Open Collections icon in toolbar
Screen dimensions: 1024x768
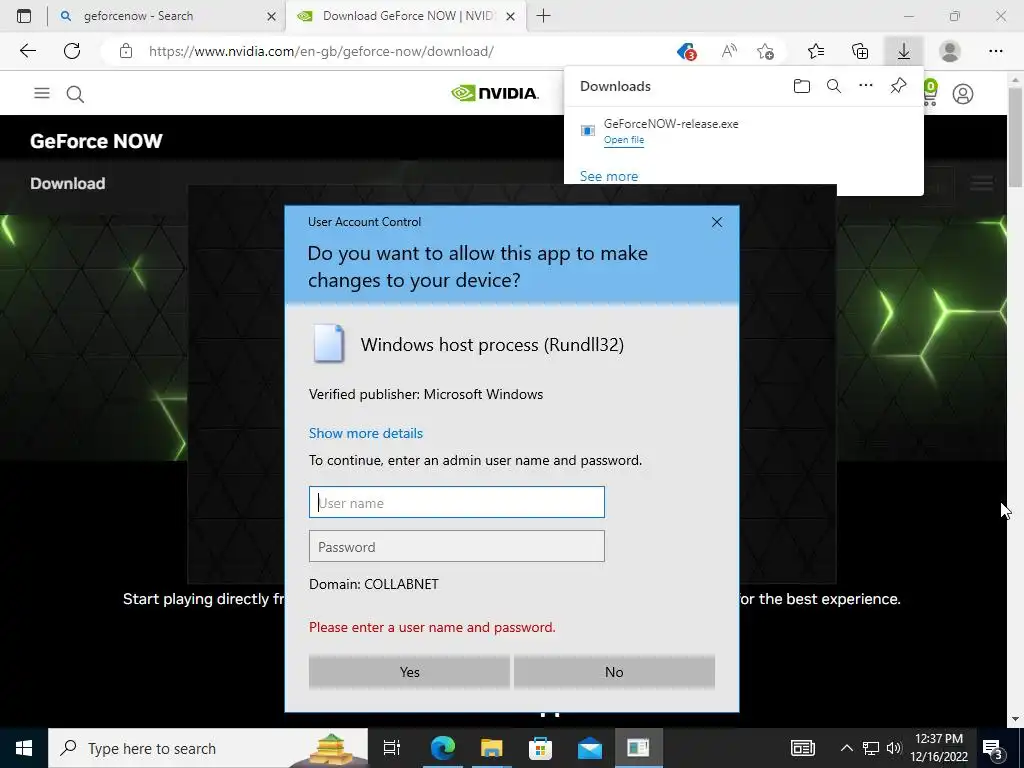coord(860,51)
